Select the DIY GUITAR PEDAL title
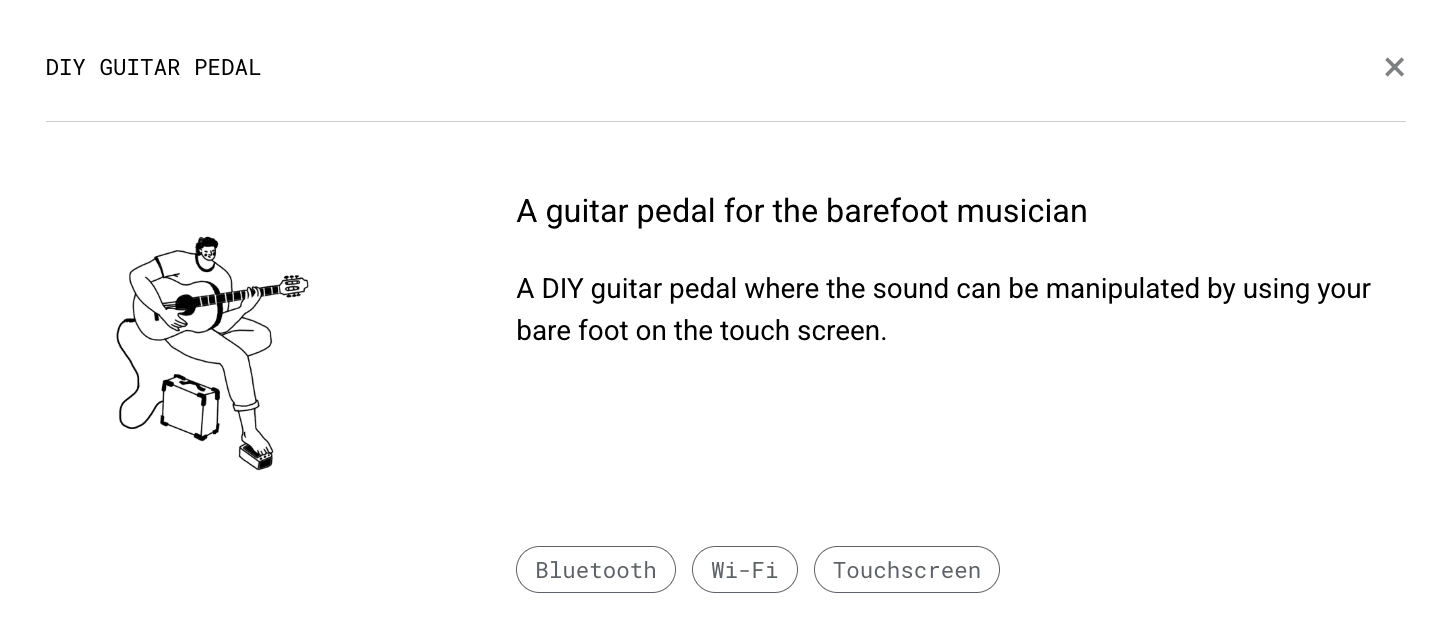 (x=153, y=67)
